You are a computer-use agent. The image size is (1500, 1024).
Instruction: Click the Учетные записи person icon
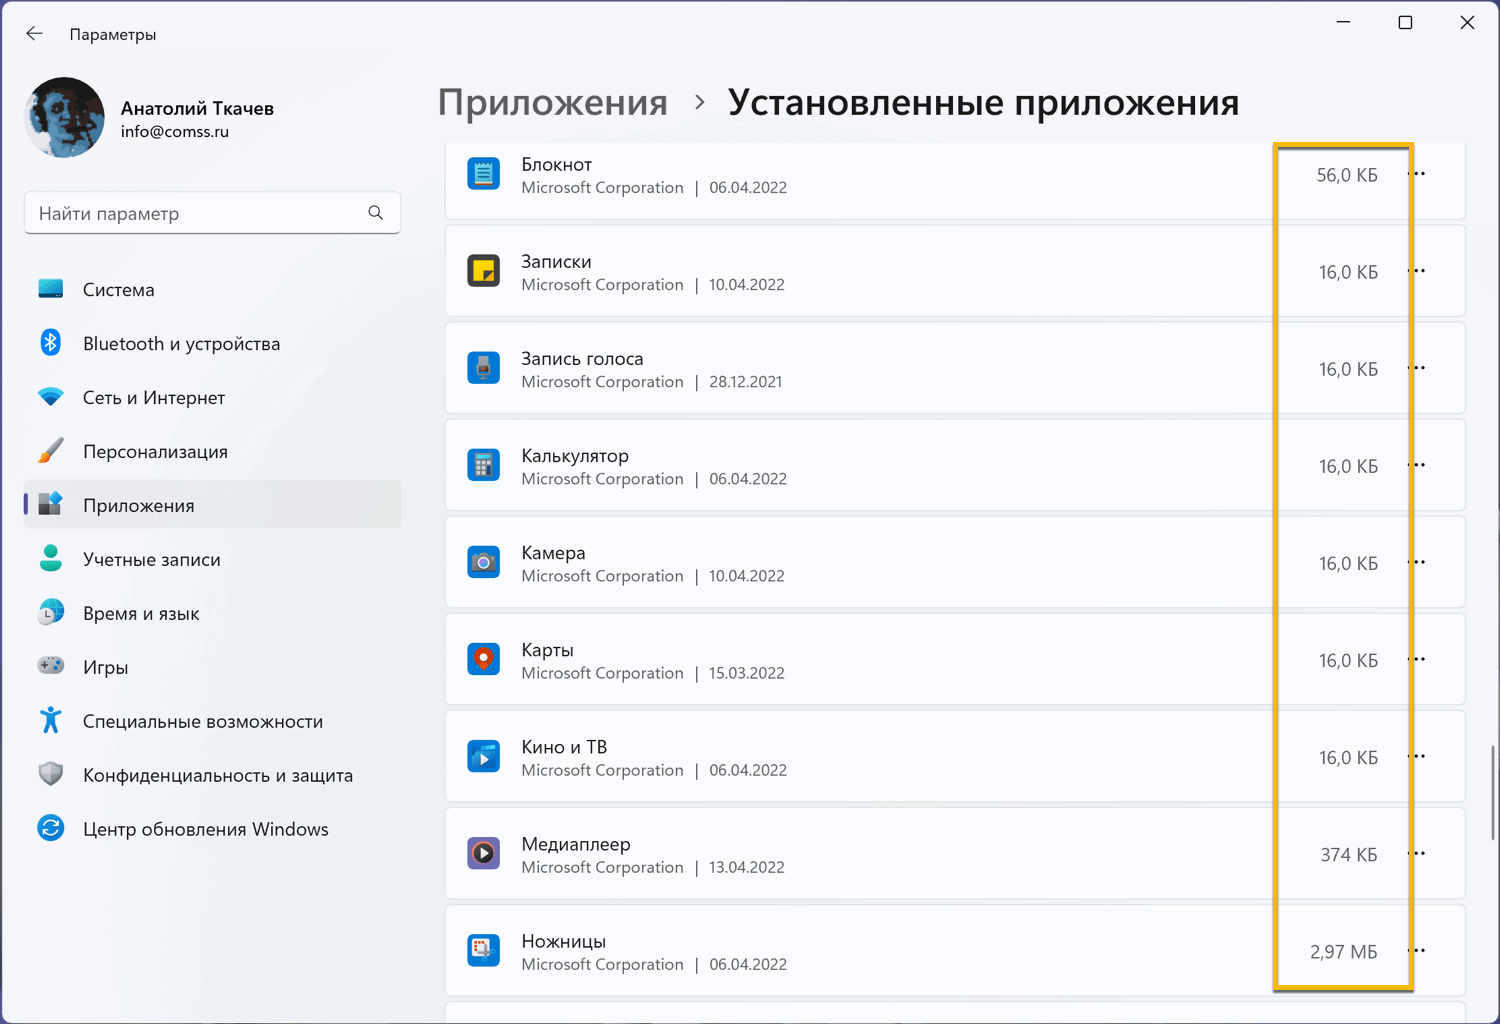pos(51,559)
